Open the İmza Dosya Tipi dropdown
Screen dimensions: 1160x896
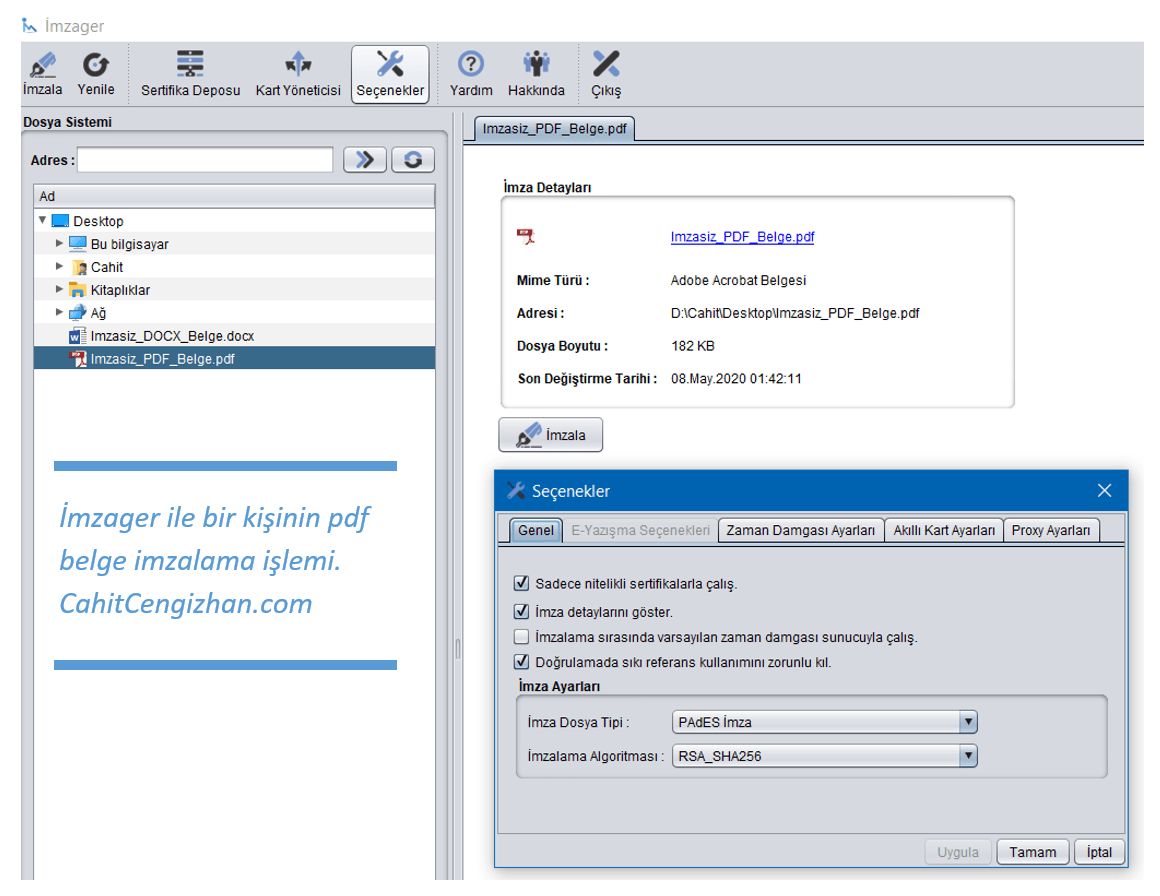[966, 722]
